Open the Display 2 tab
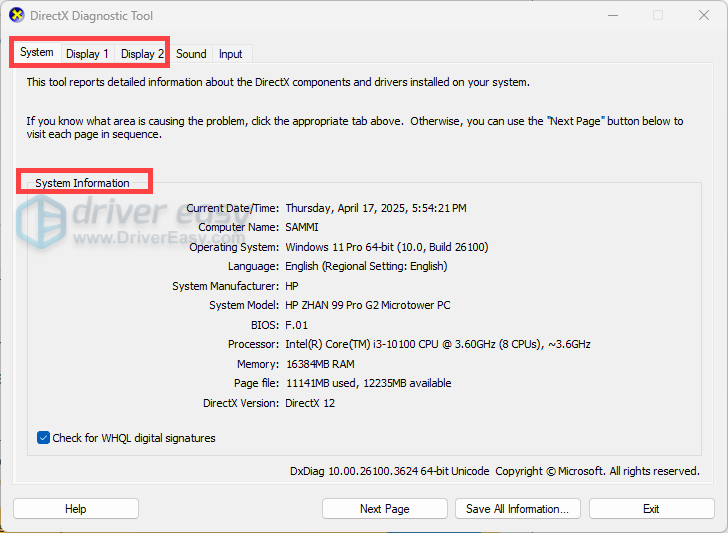Viewport: 728px width, 533px height. [x=142, y=54]
